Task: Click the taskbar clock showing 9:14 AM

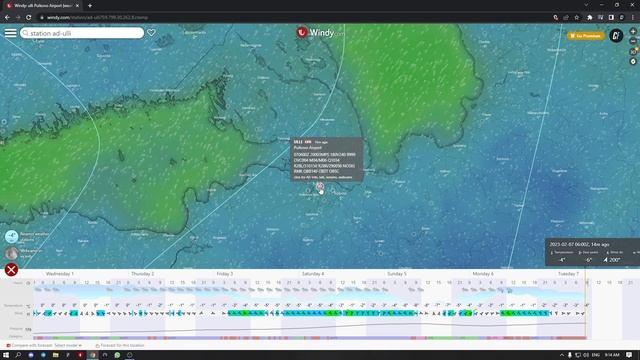Action: coord(612,355)
